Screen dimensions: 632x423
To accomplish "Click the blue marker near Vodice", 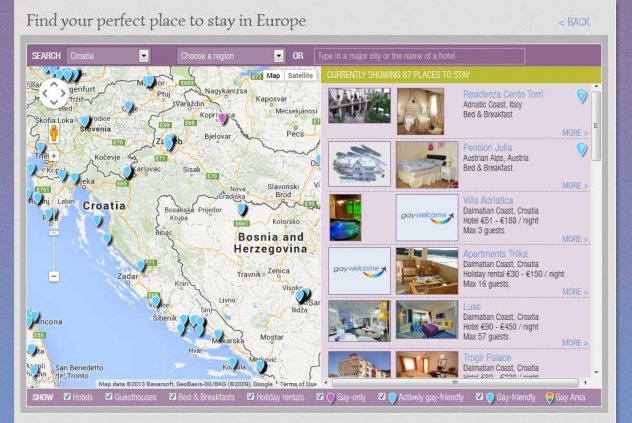I will 156,301.
